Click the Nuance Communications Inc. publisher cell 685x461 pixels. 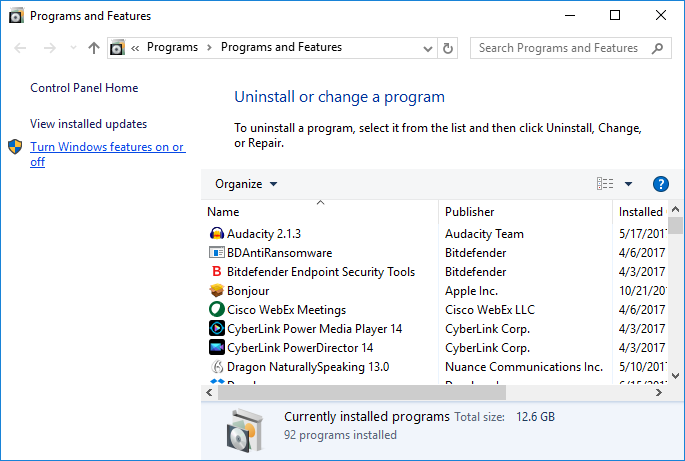click(524, 367)
